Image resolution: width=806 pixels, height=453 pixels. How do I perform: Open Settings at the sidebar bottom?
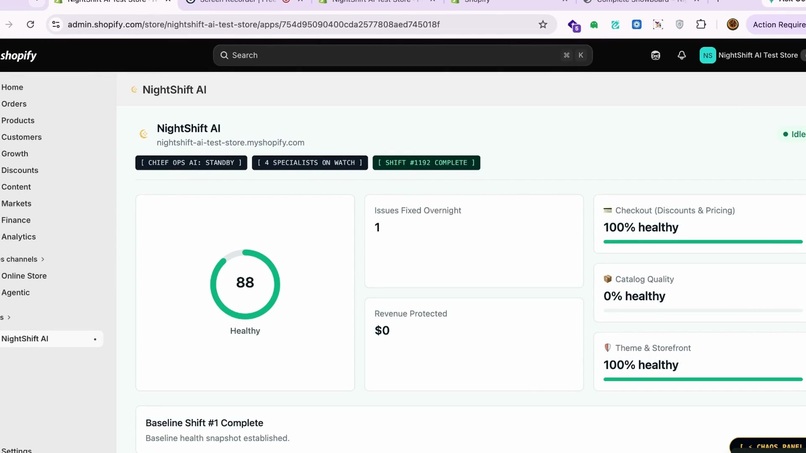(x=16, y=450)
